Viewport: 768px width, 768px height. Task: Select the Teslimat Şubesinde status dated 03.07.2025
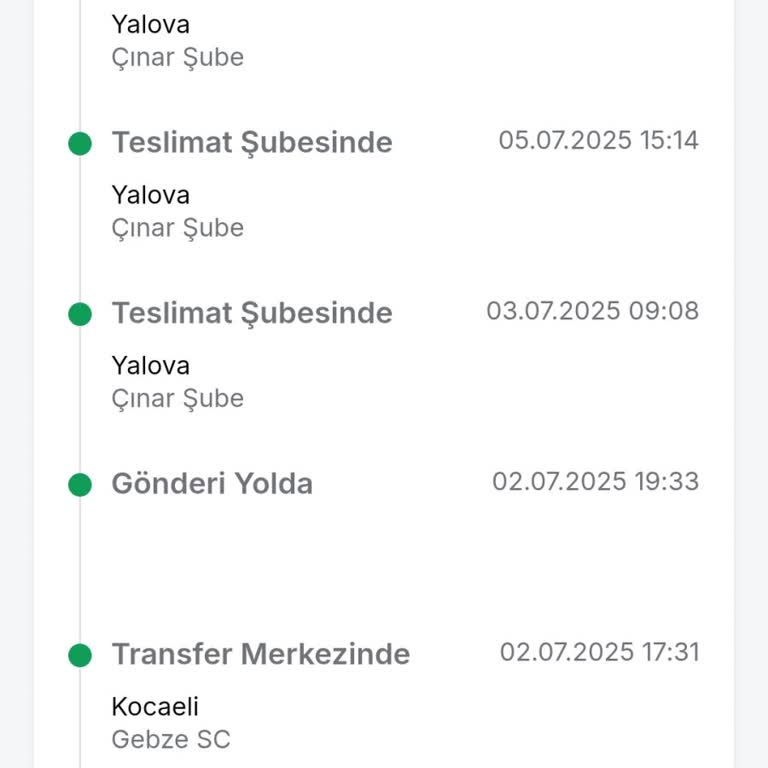(x=251, y=314)
